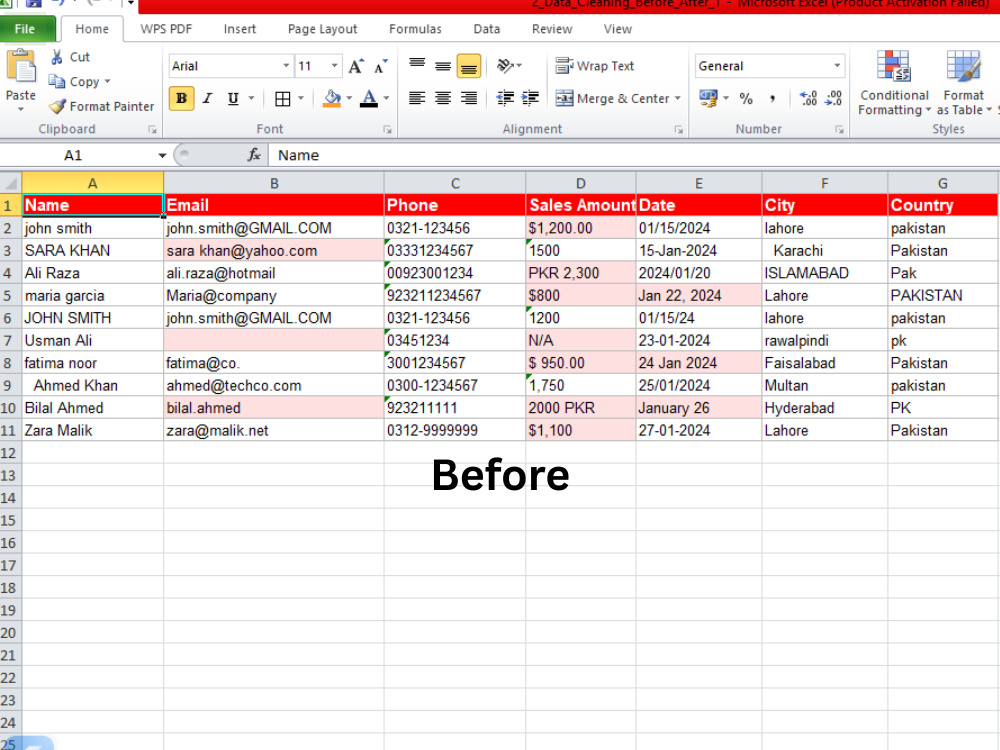Click the Select All corner button

[11, 183]
